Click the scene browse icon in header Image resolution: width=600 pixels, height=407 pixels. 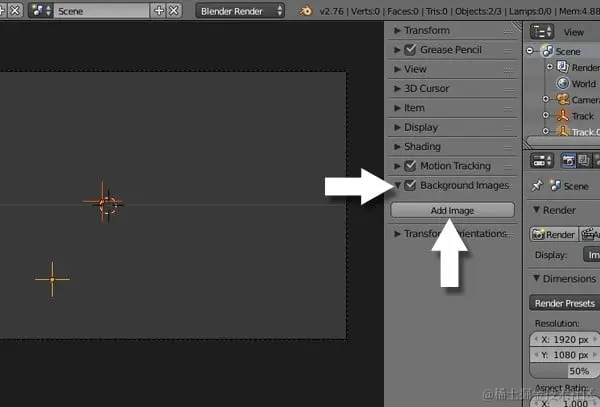42,11
